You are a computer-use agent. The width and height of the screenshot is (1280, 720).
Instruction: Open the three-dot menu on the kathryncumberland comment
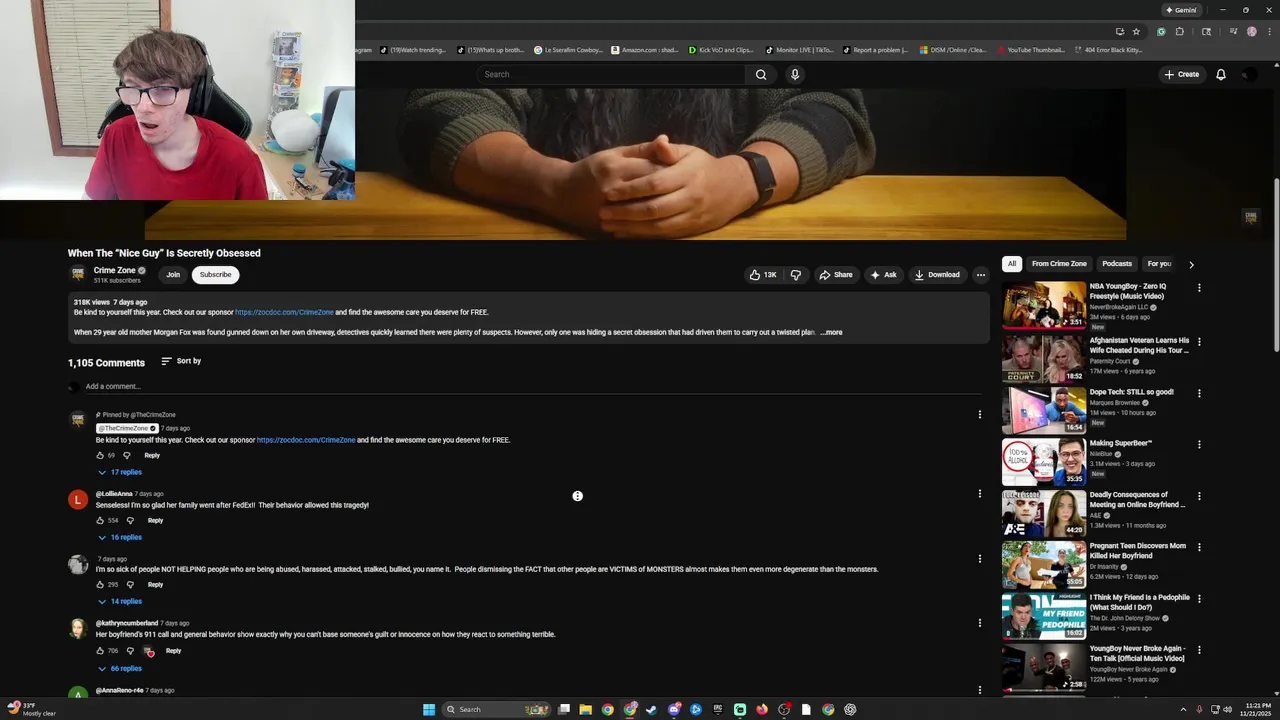980,622
